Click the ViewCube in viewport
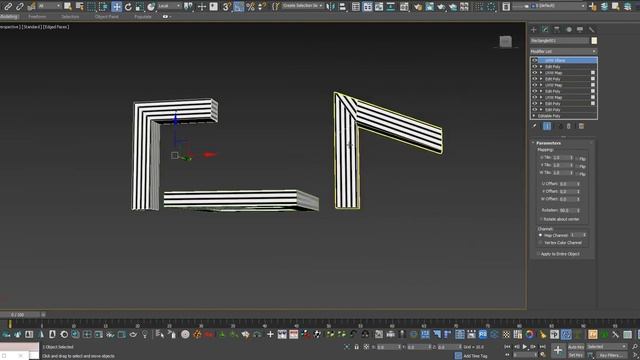Screen dimensions: 640x360 click(505, 42)
